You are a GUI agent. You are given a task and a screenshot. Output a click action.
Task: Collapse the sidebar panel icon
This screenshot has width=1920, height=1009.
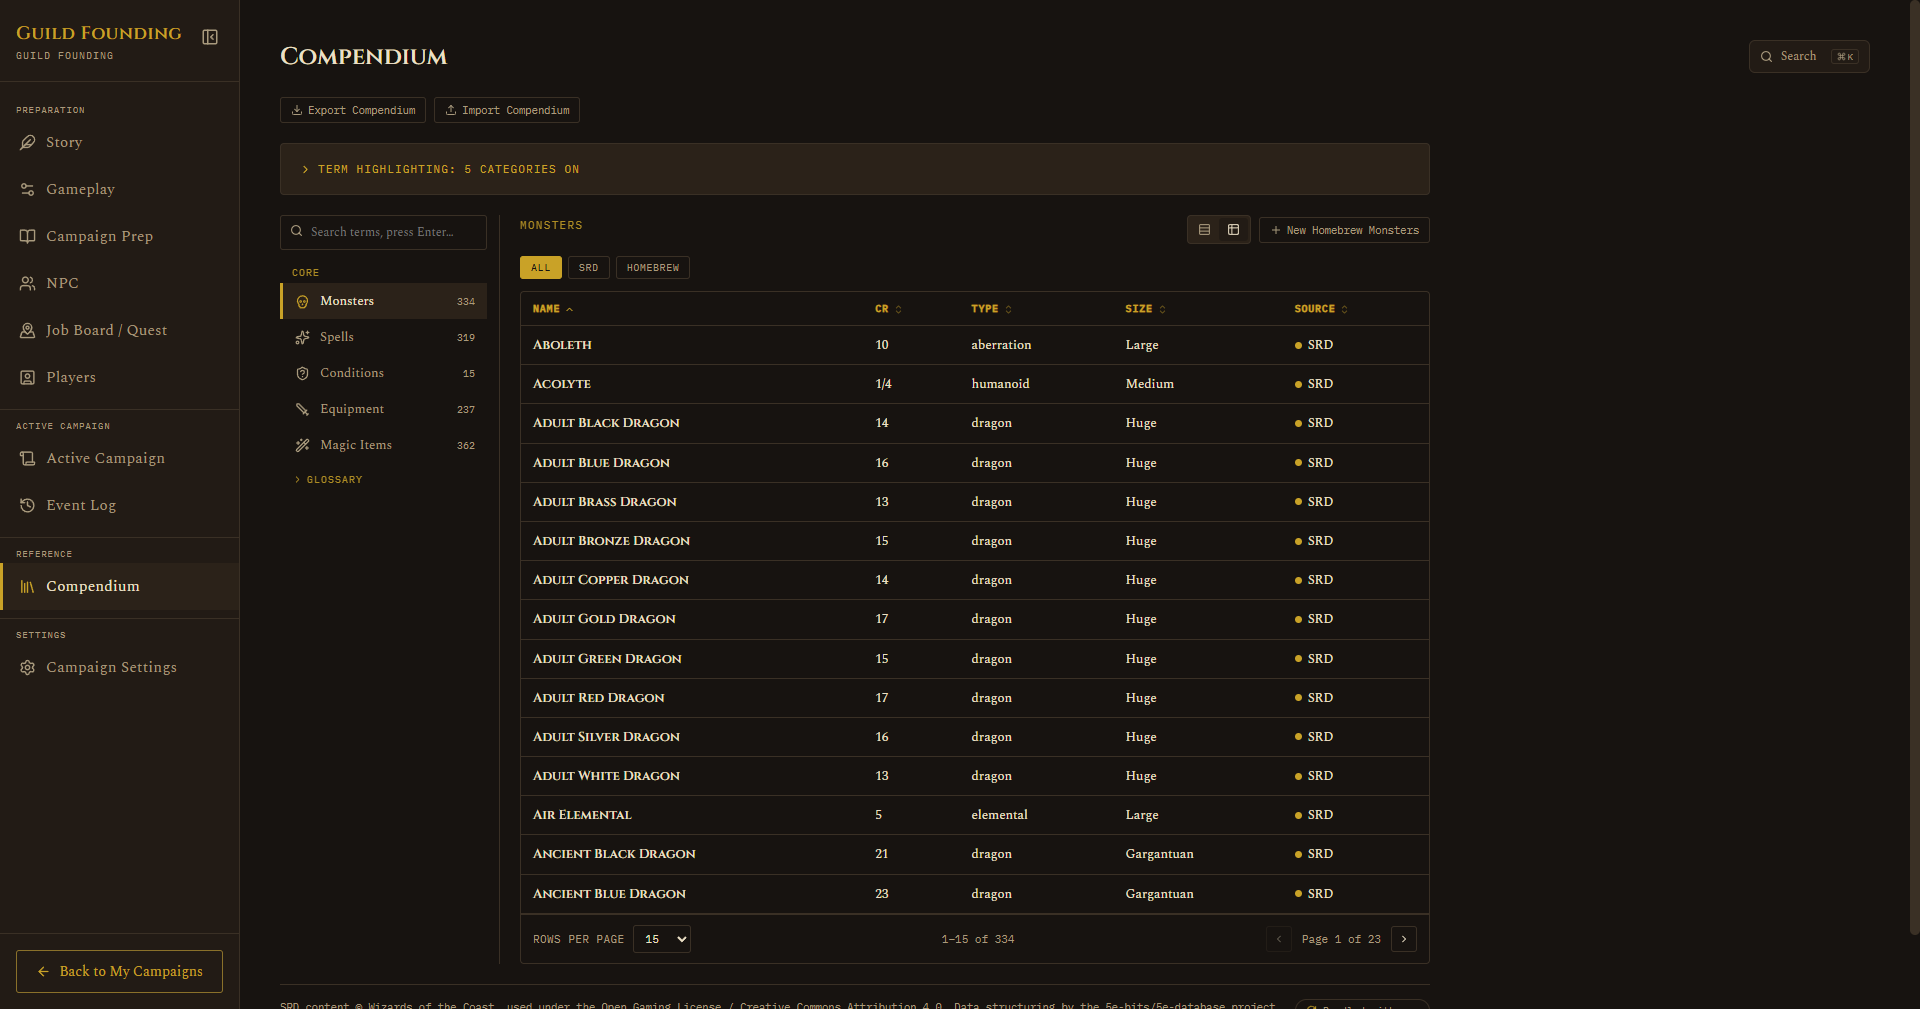click(x=210, y=37)
